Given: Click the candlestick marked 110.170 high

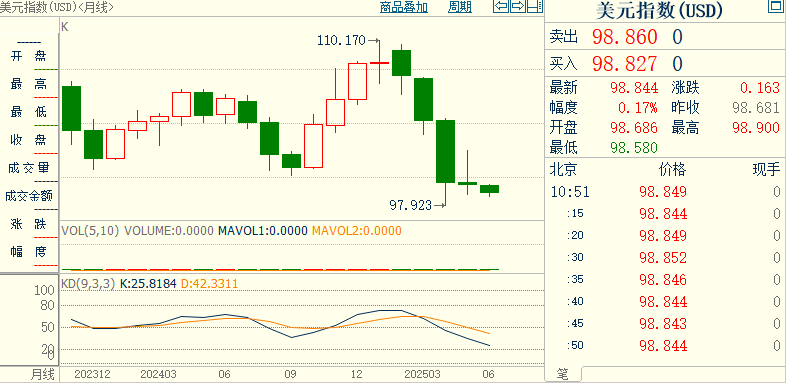Looking at the screenshot, I should point(379,62).
